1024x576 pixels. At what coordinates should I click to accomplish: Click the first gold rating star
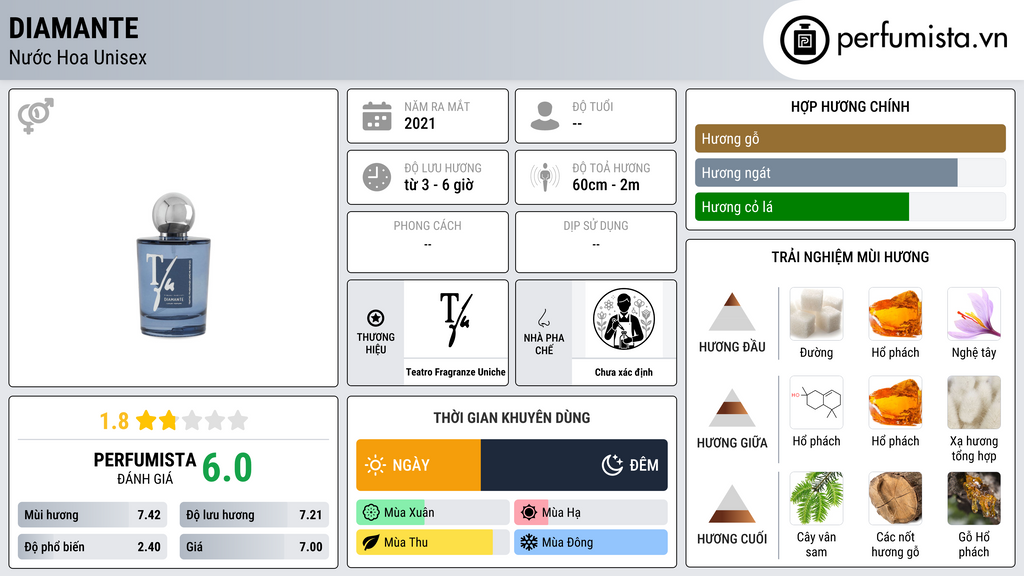[x=146, y=420]
